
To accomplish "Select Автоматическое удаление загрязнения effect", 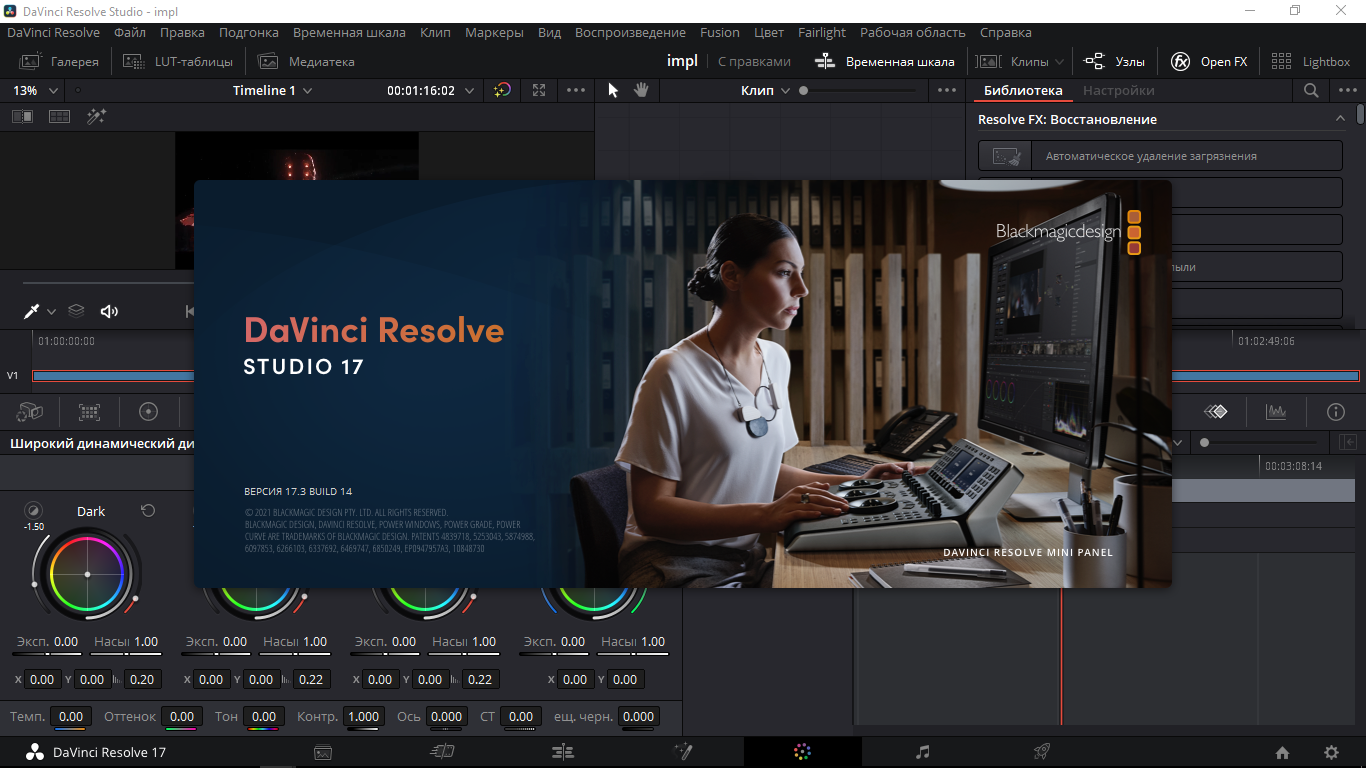I will click(1160, 156).
